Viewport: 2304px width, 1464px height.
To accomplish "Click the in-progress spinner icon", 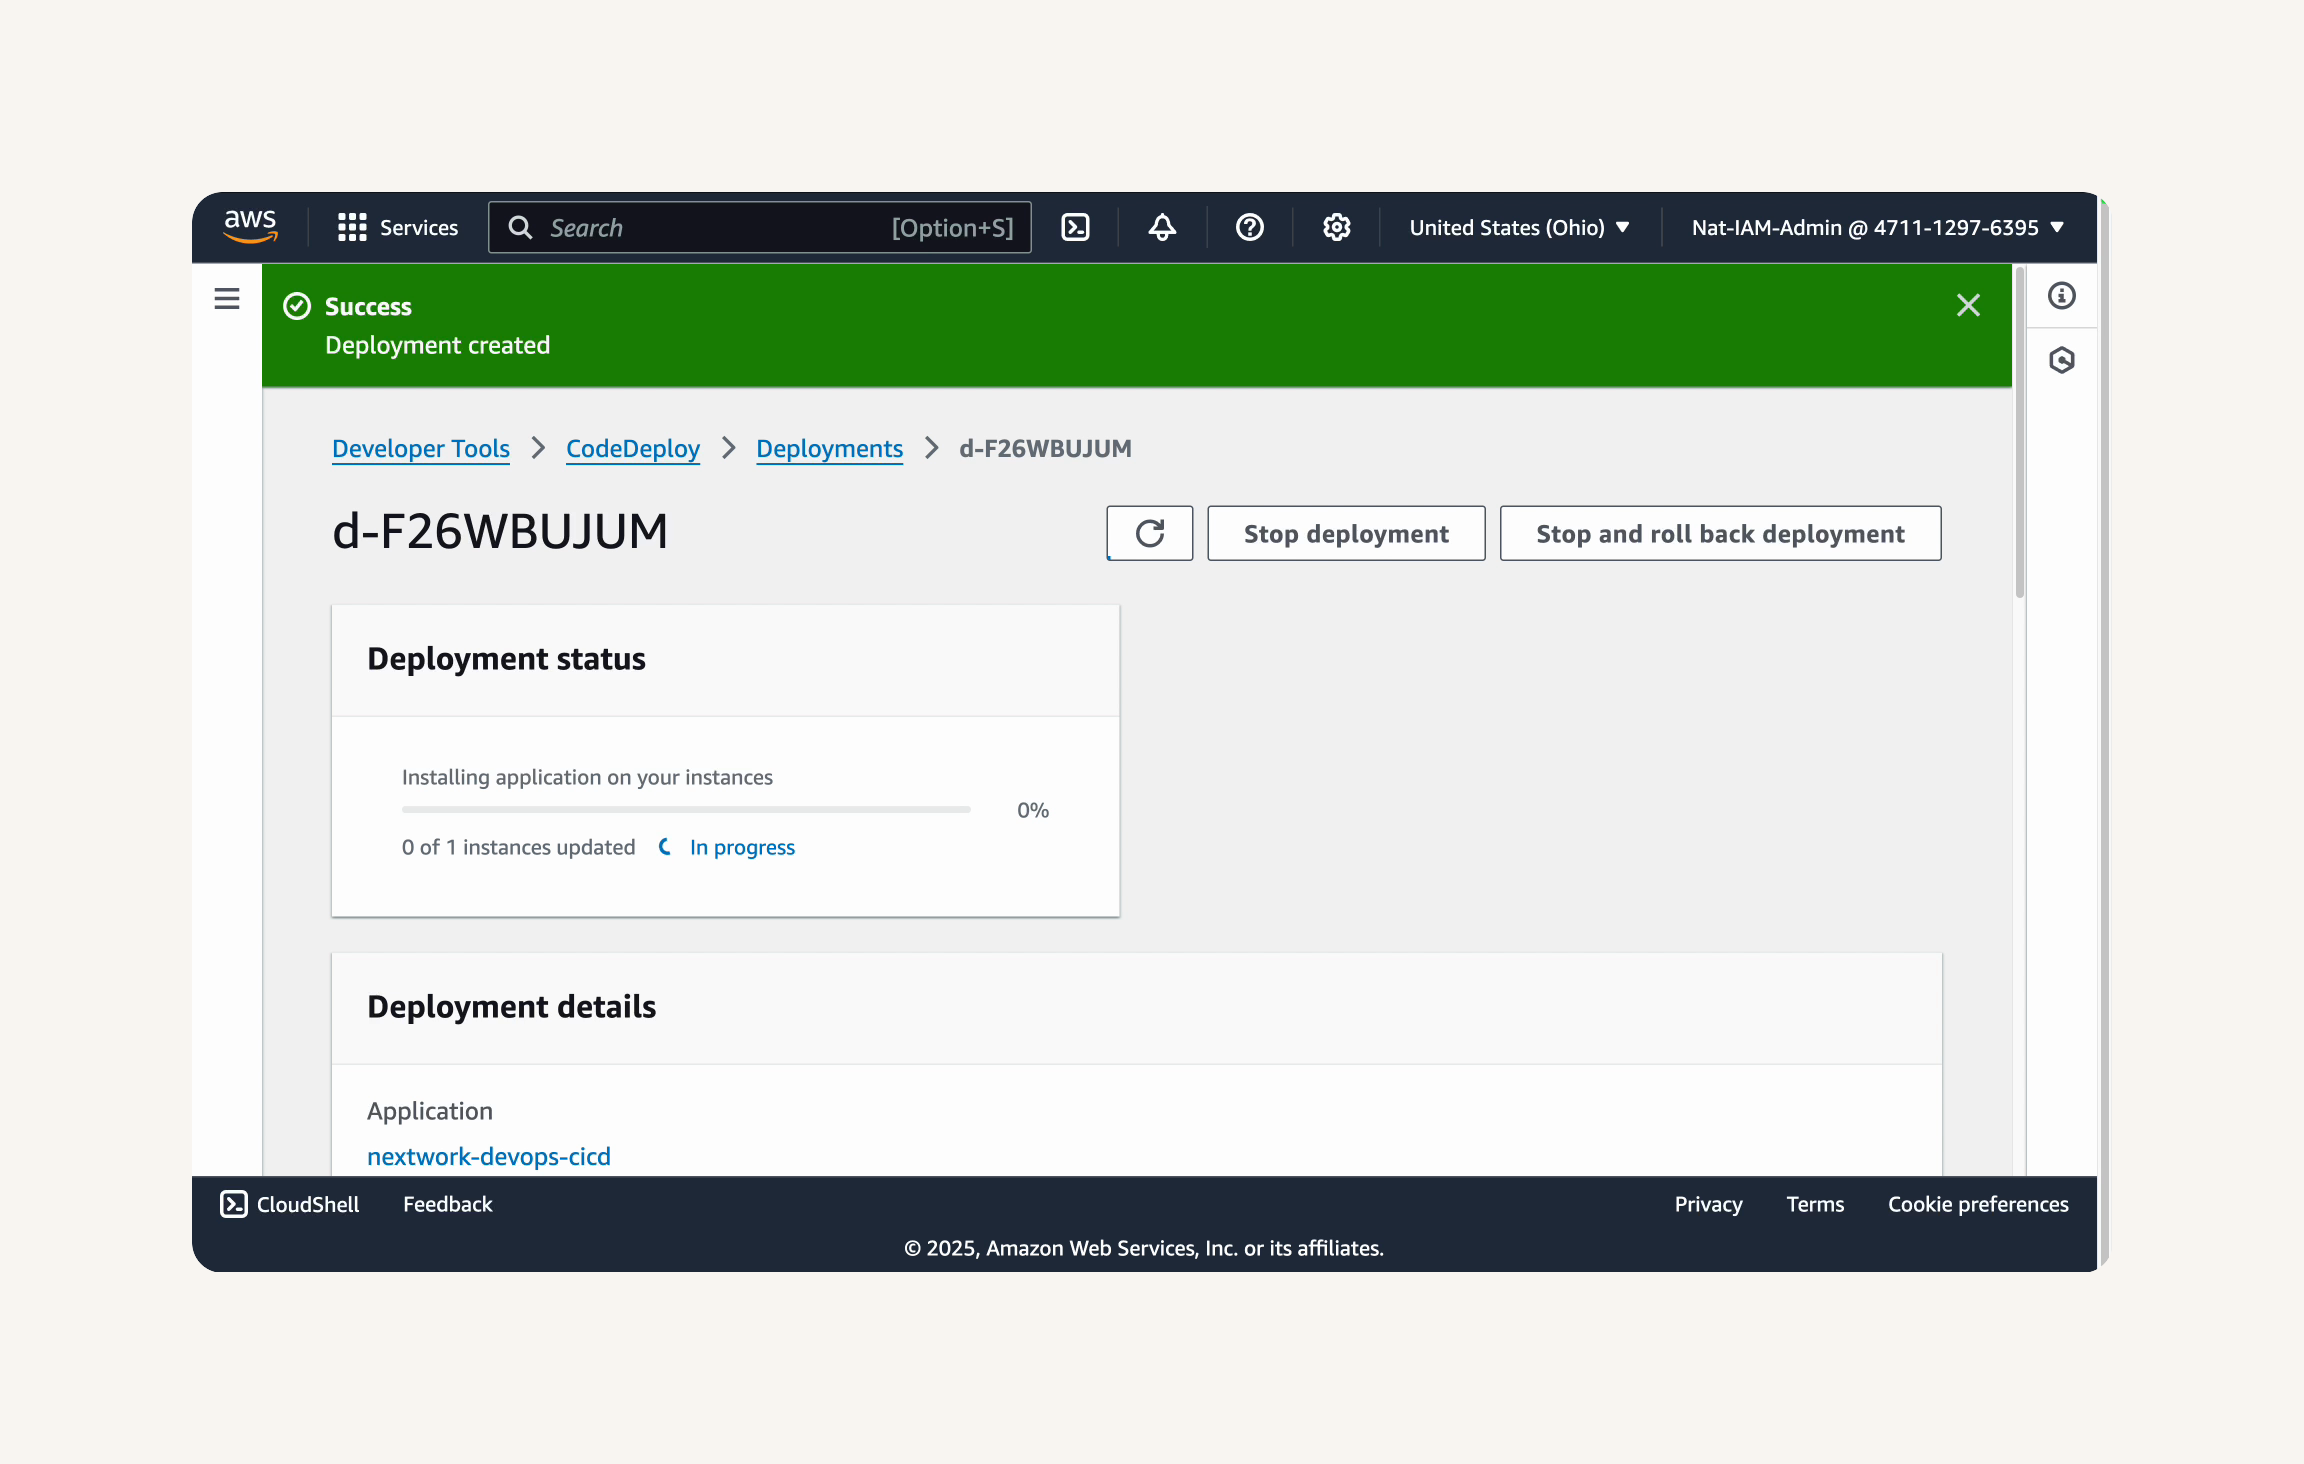I will point(665,847).
